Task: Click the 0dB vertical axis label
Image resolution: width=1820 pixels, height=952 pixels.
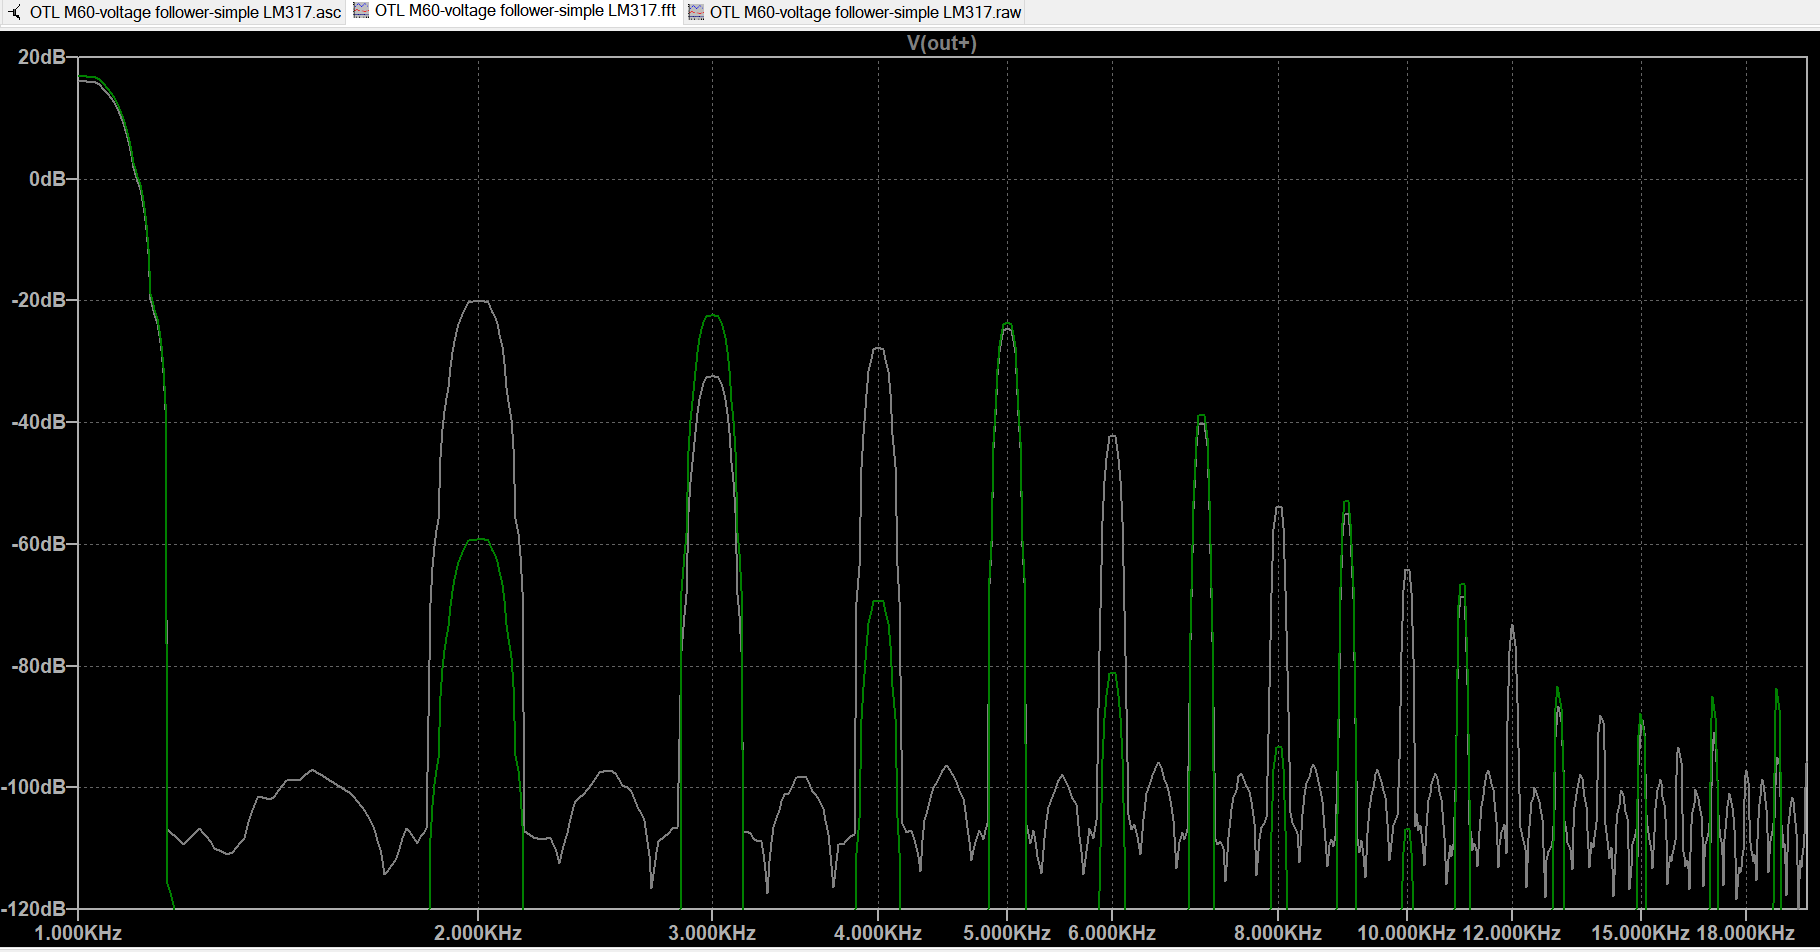Action: (x=47, y=179)
